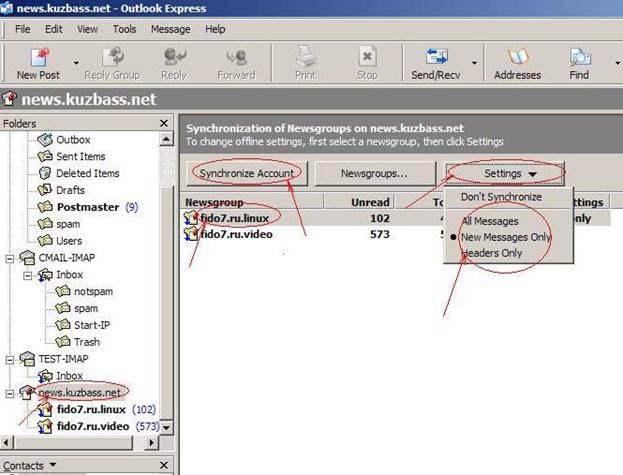Close the Folders pane

(x=164, y=124)
